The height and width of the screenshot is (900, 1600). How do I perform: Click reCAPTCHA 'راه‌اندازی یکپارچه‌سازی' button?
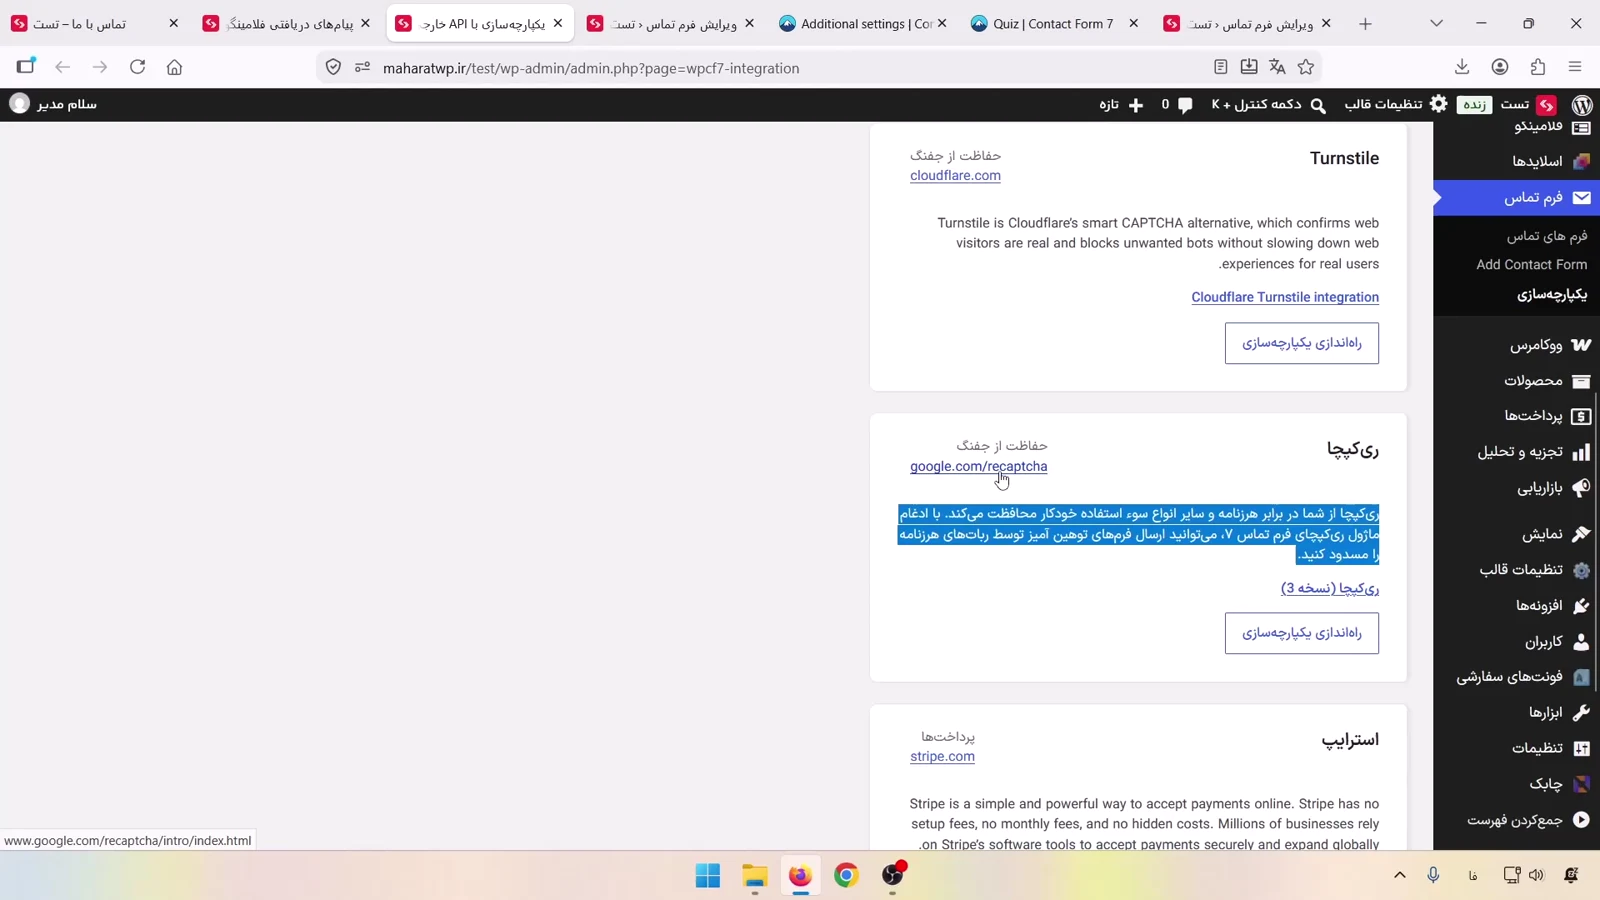1301,633
